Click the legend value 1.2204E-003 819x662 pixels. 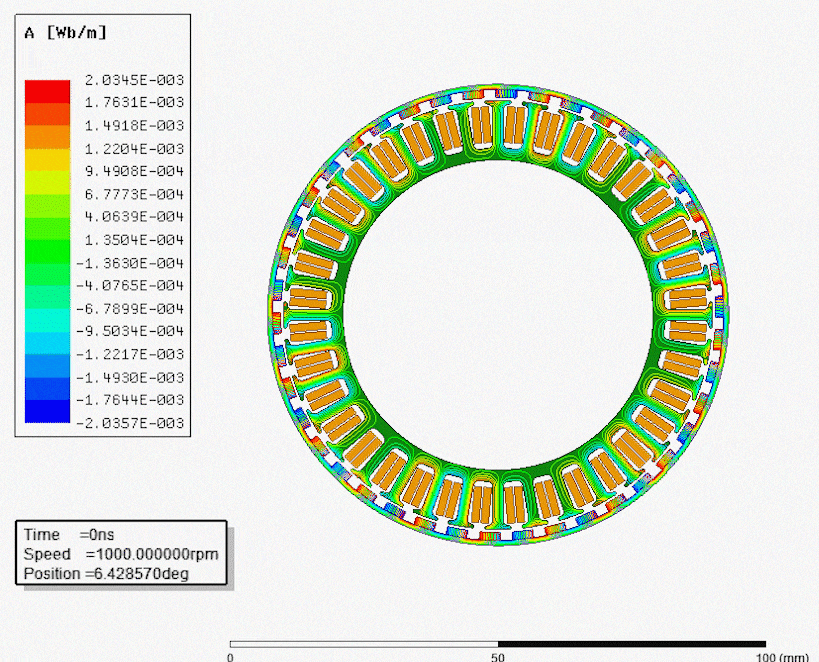tap(134, 149)
